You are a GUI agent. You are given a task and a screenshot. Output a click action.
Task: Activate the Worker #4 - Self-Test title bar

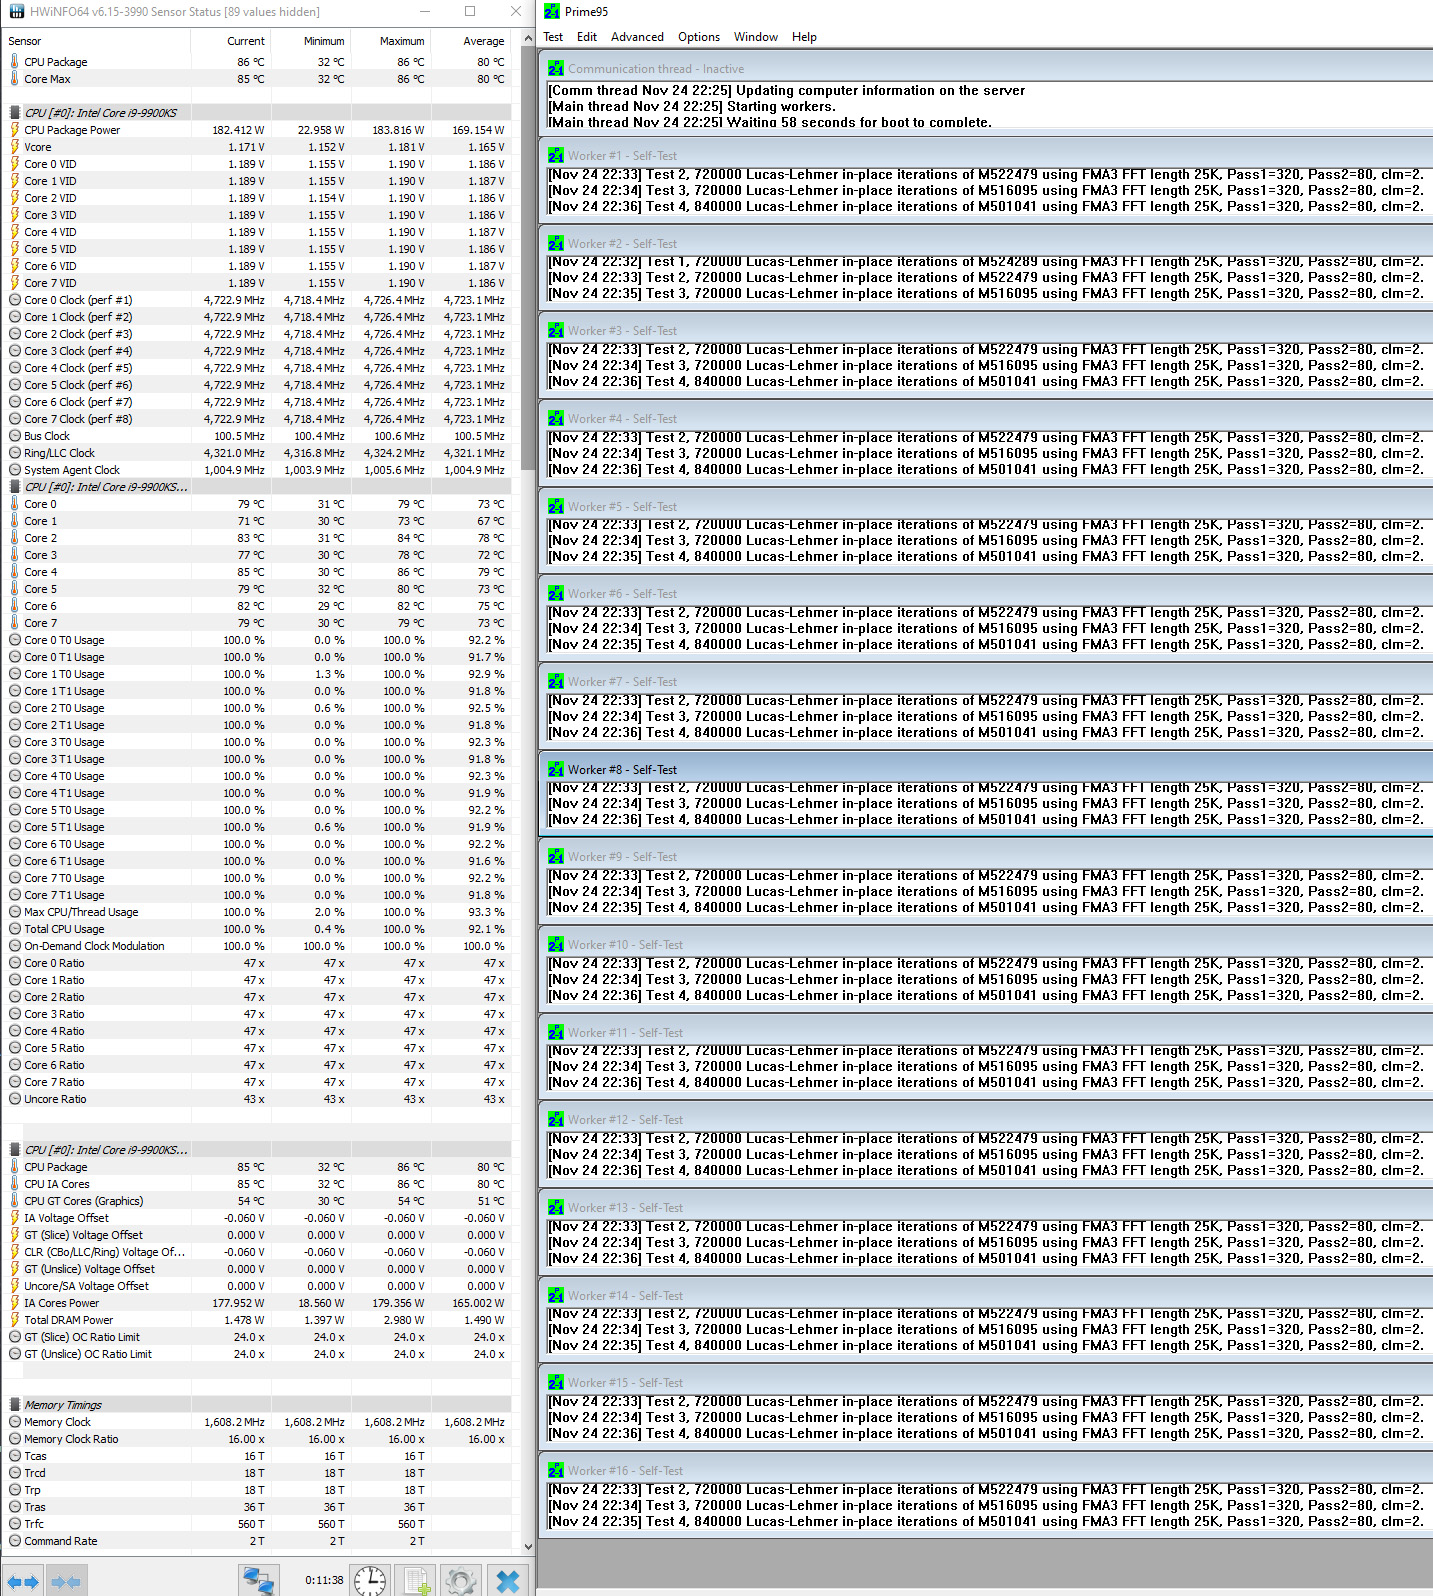click(987, 419)
